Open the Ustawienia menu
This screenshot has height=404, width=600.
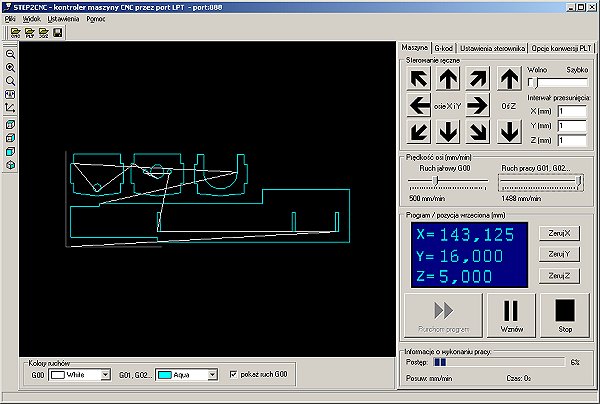[x=63, y=19]
